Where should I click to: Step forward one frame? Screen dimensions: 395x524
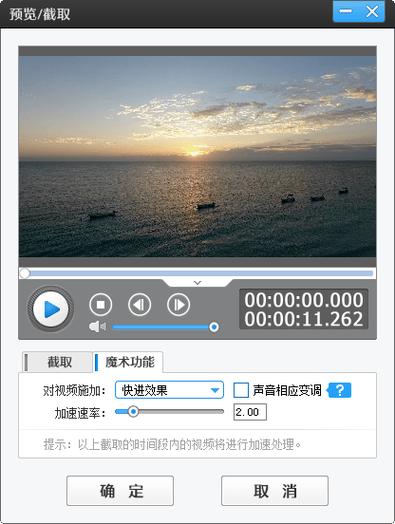(x=178, y=304)
